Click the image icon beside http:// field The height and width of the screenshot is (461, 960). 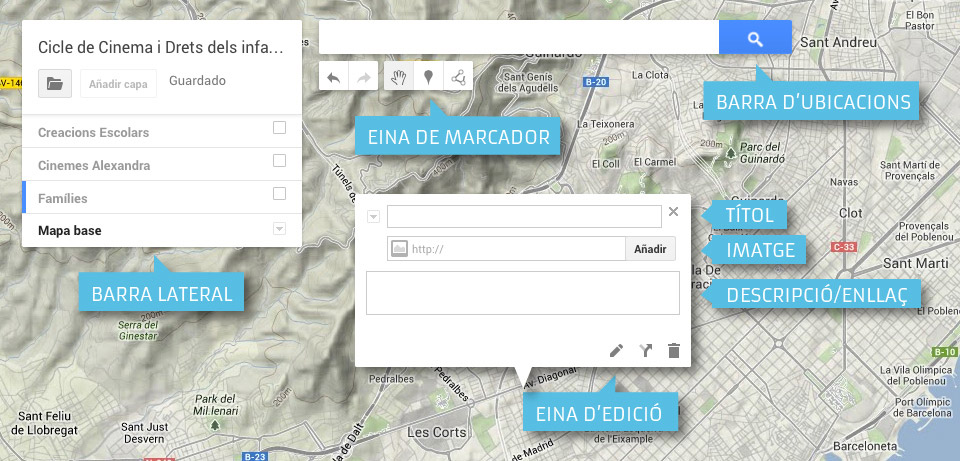[x=399, y=249]
